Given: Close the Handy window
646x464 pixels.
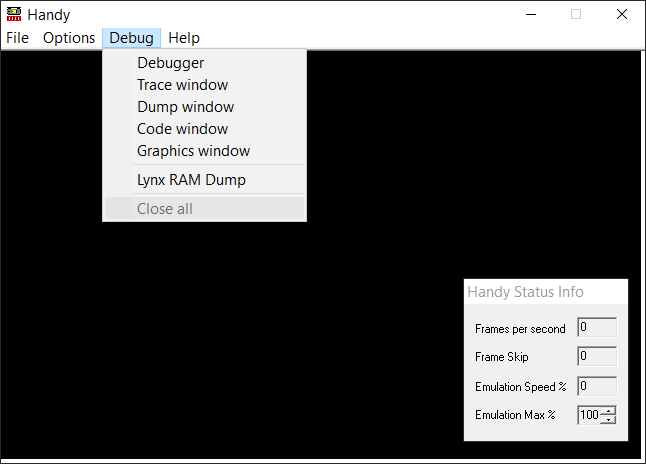Looking at the screenshot, I should [x=622, y=14].
